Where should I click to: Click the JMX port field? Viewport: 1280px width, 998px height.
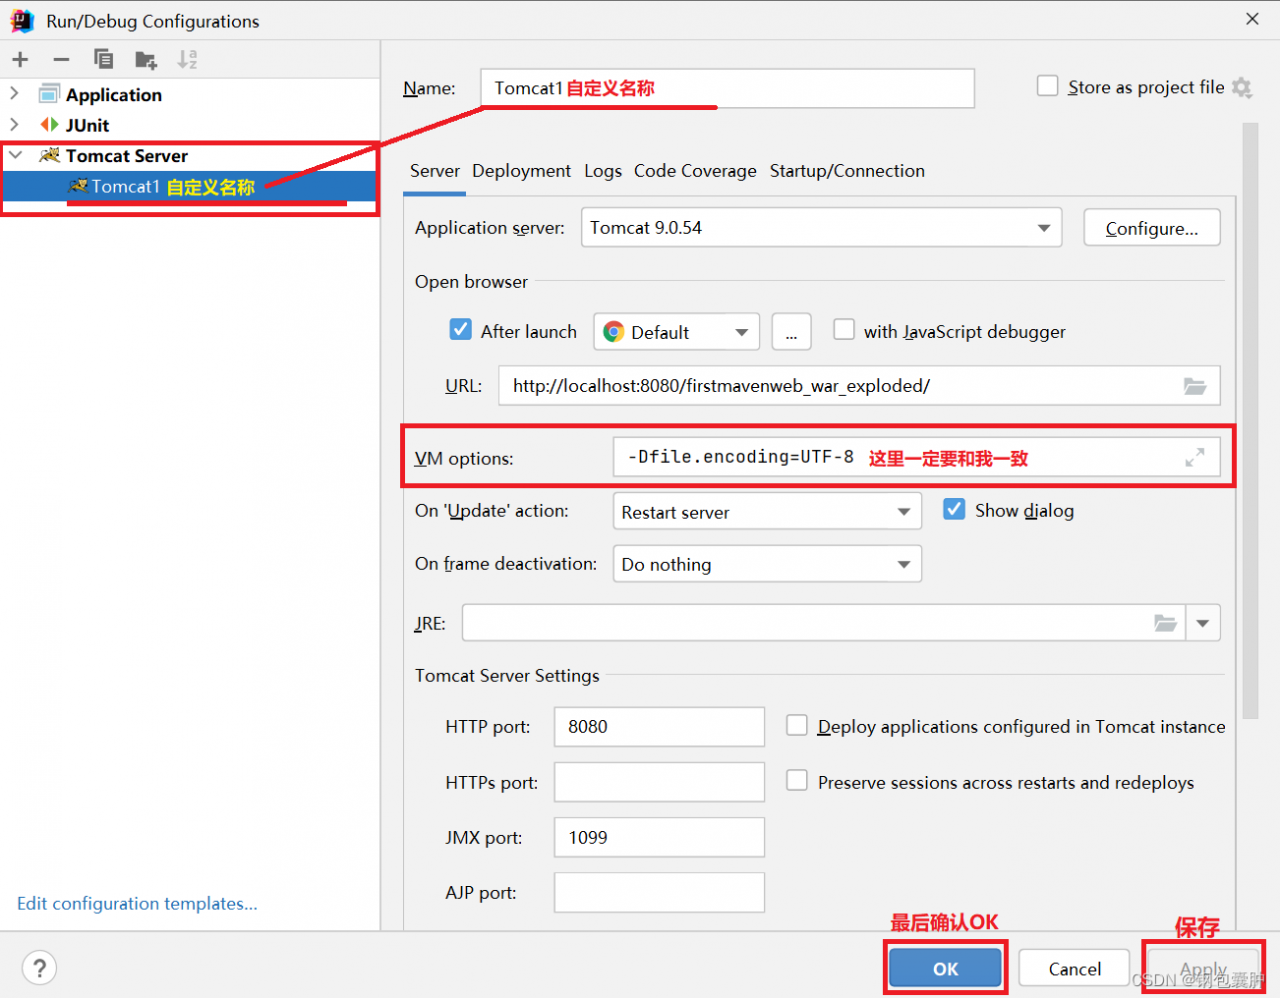[659, 837]
